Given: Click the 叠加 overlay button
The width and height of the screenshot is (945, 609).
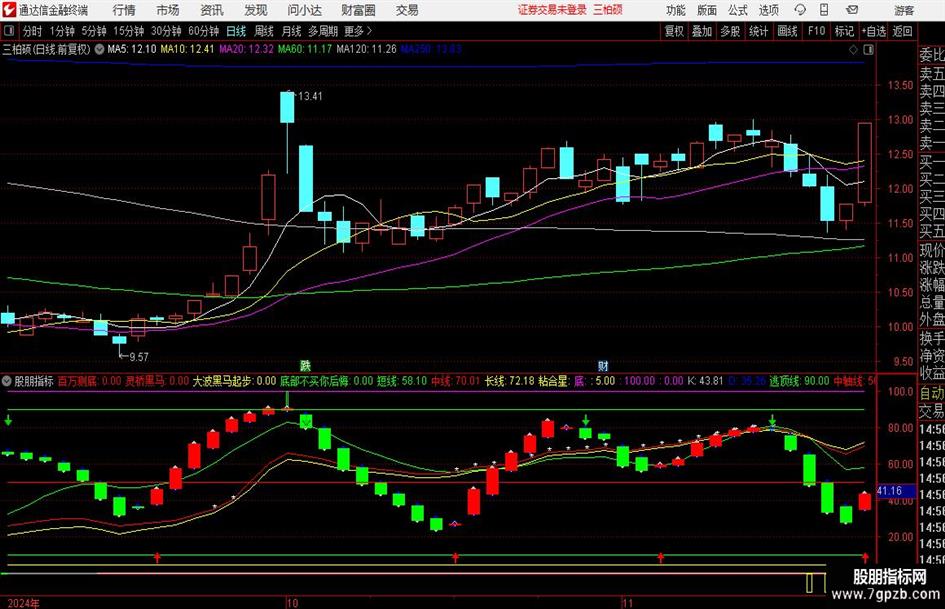Looking at the screenshot, I should pos(702,31).
